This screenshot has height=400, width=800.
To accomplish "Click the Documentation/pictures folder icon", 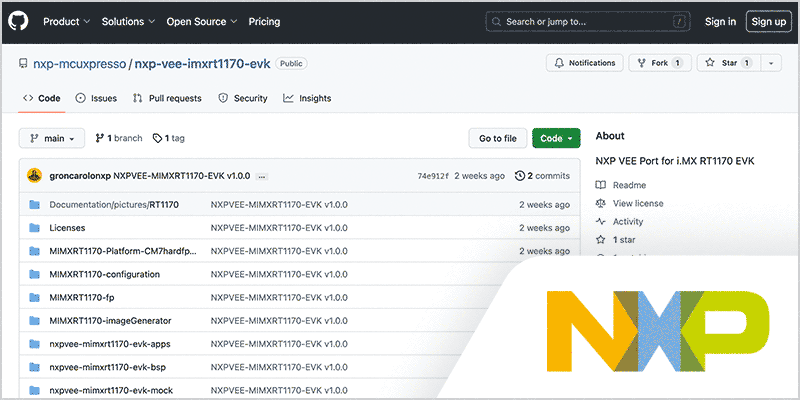I will tap(35, 205).
